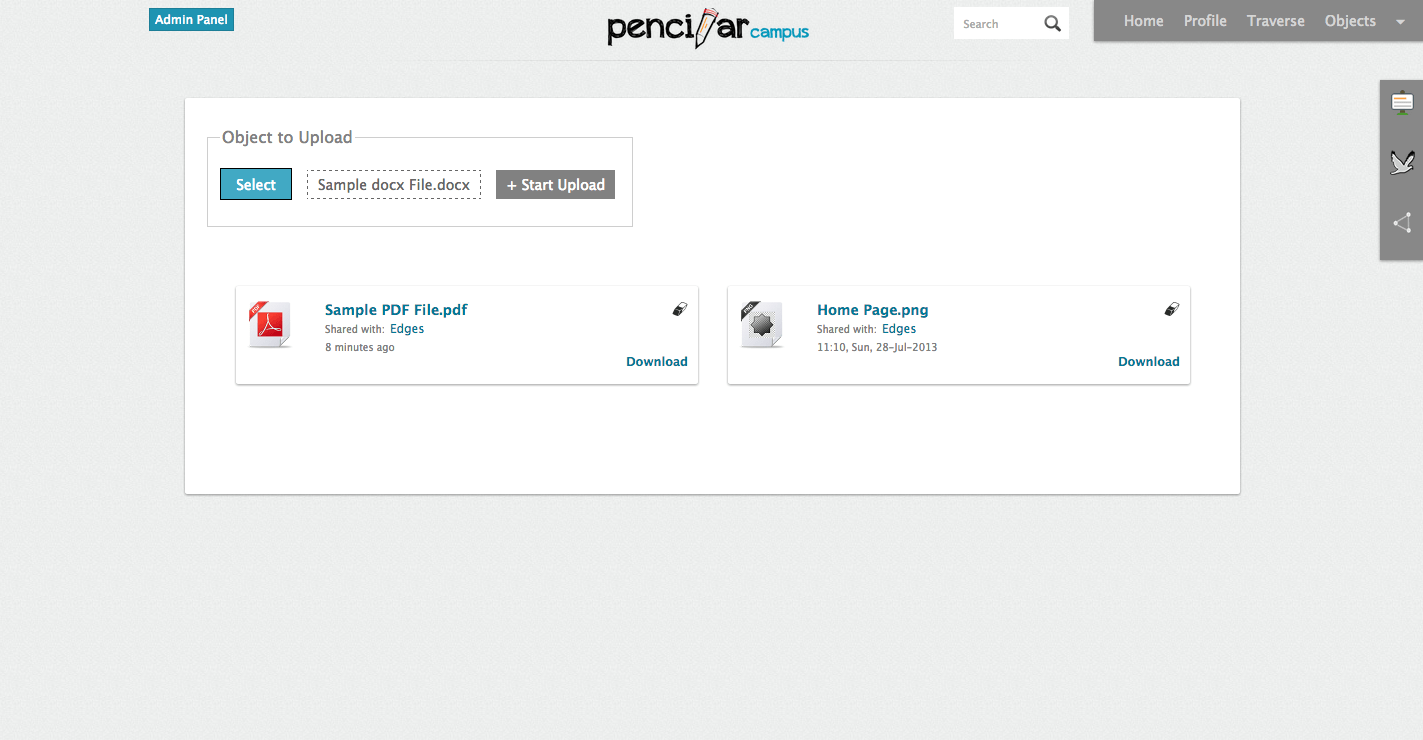Click the PDF file type icon
The image size is (1423, 740).
pyautogui.click(x=269, y=325)
